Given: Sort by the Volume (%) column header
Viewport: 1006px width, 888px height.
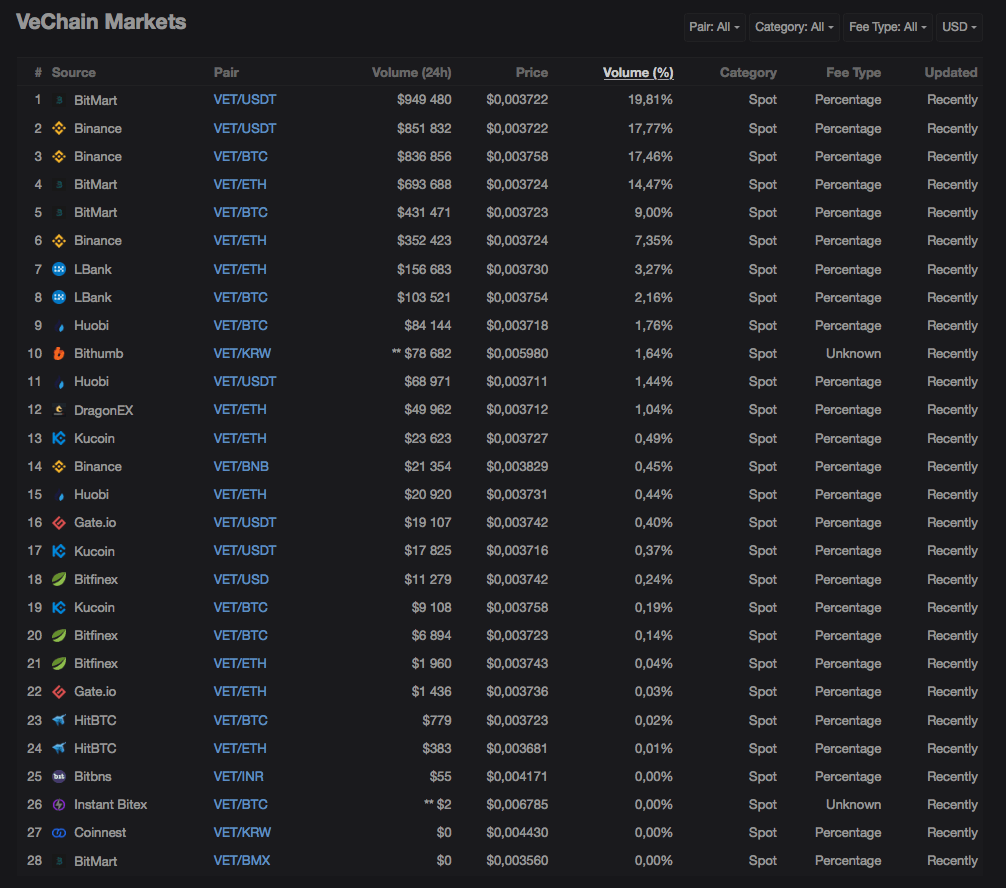Looking at the screenshot, I should (638, 73).
